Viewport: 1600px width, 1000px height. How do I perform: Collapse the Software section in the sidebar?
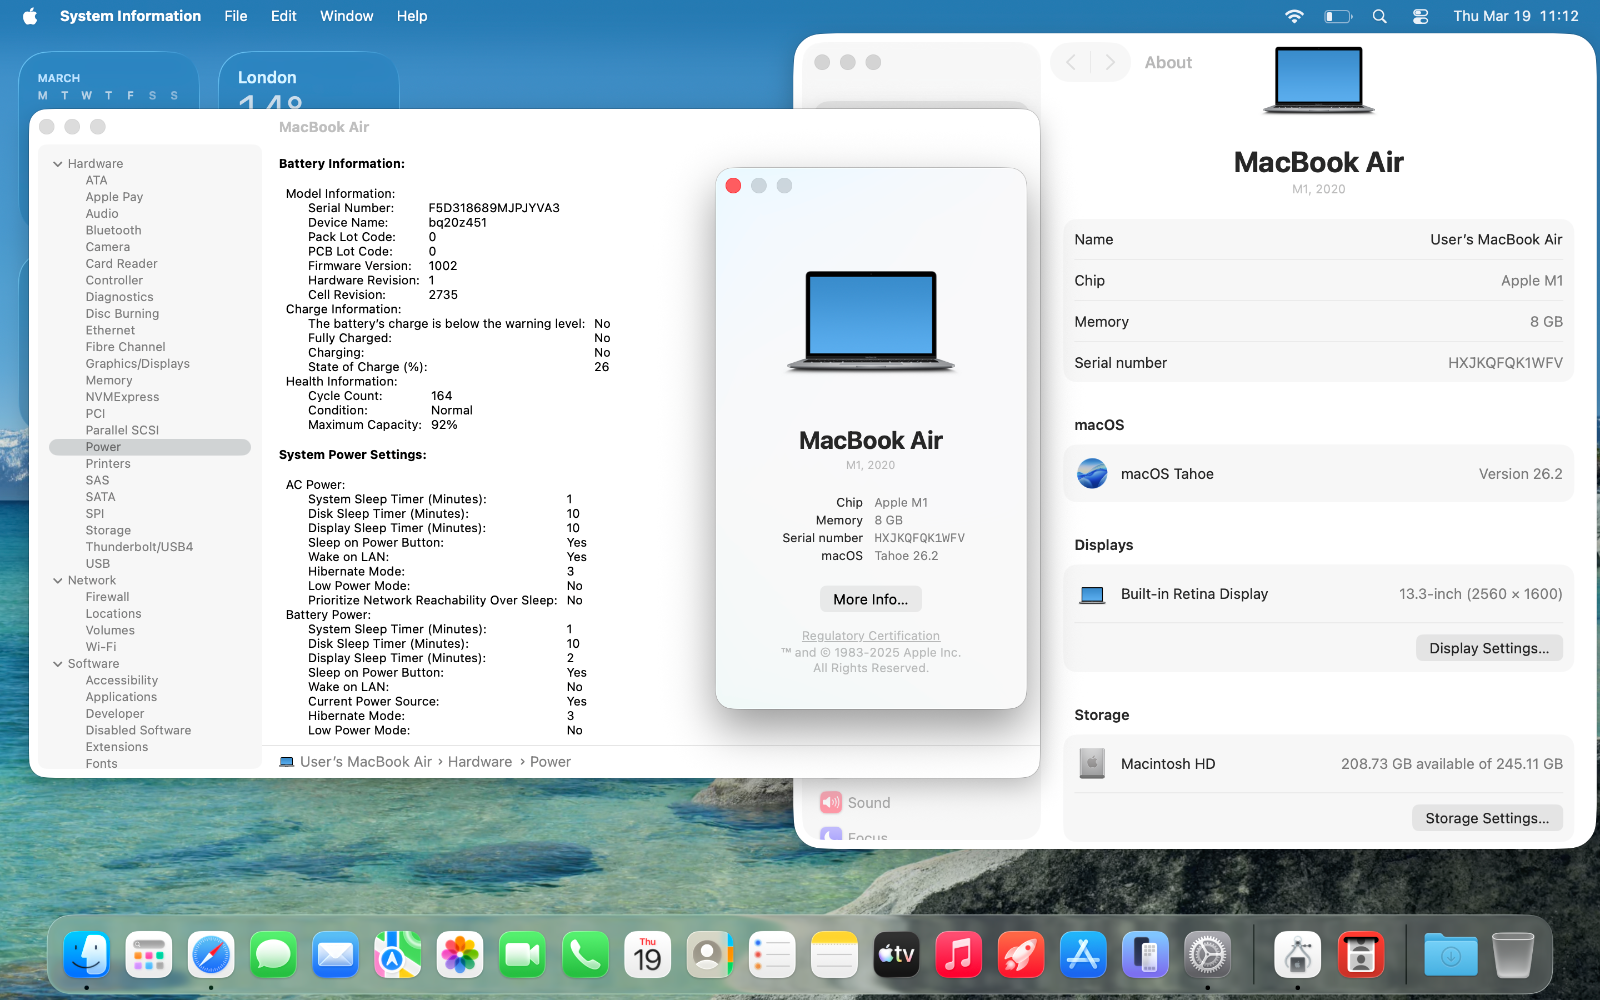click(x=58, y=664)
